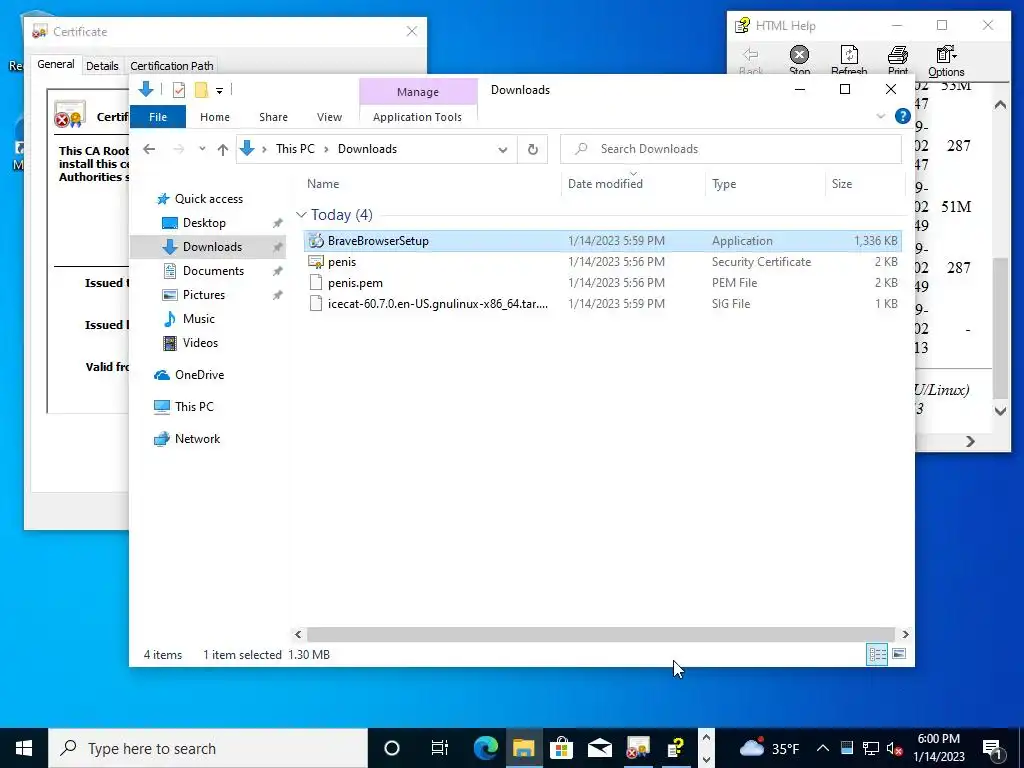
Task: Select This PC in navigation pane
Action: pos(194,407)
